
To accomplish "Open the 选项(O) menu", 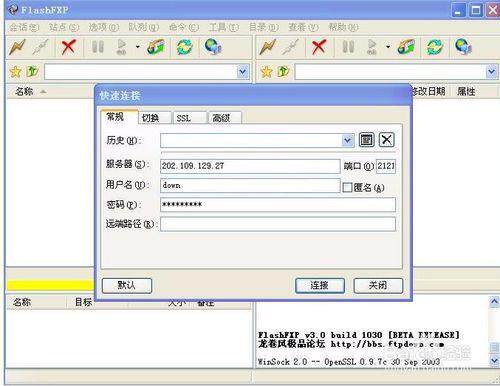I will click(104, 27).
